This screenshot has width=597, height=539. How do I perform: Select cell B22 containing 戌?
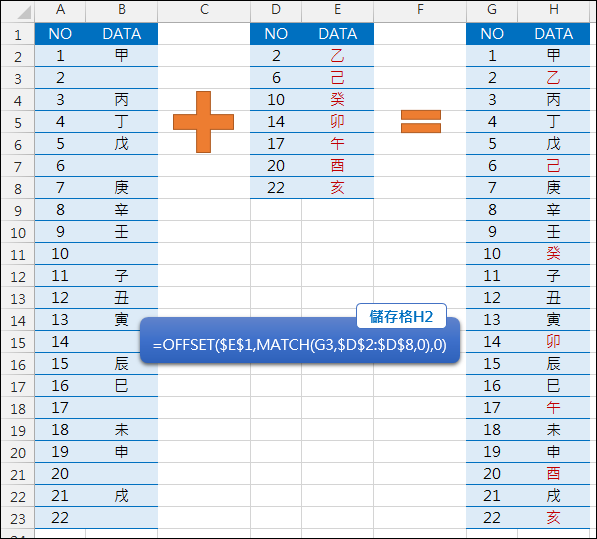click(122, 496)
